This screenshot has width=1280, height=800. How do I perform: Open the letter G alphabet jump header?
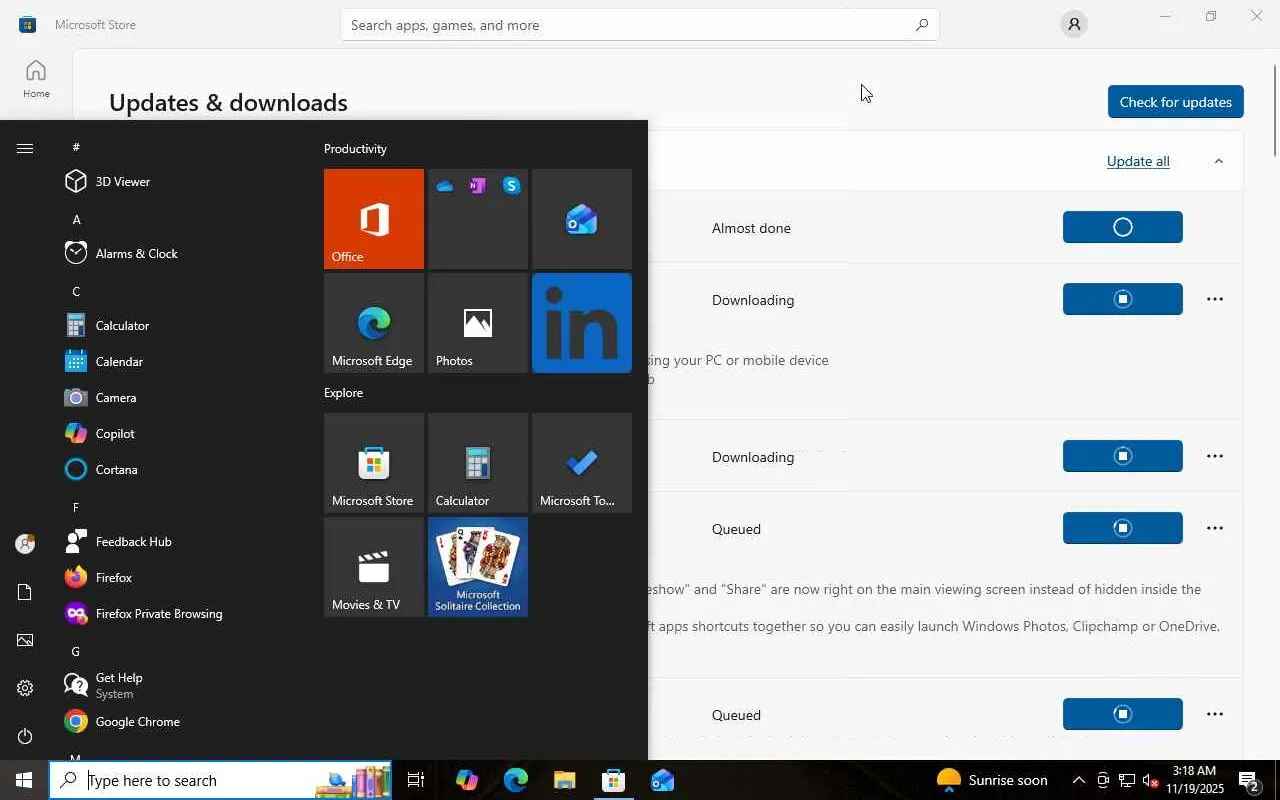coord(76,651)
